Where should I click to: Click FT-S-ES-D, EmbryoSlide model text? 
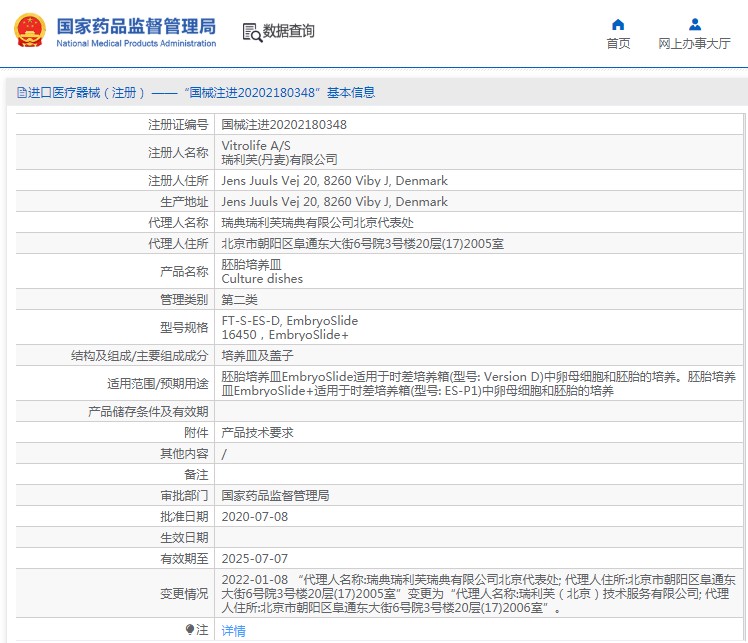point(290,321)
